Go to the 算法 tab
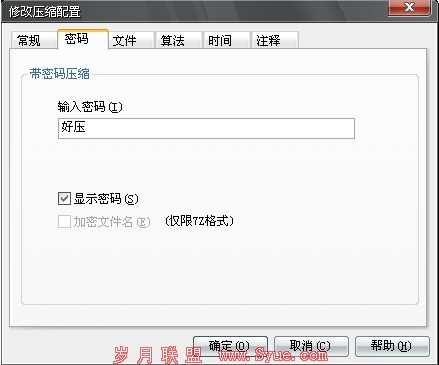 (x=179, y=41)
